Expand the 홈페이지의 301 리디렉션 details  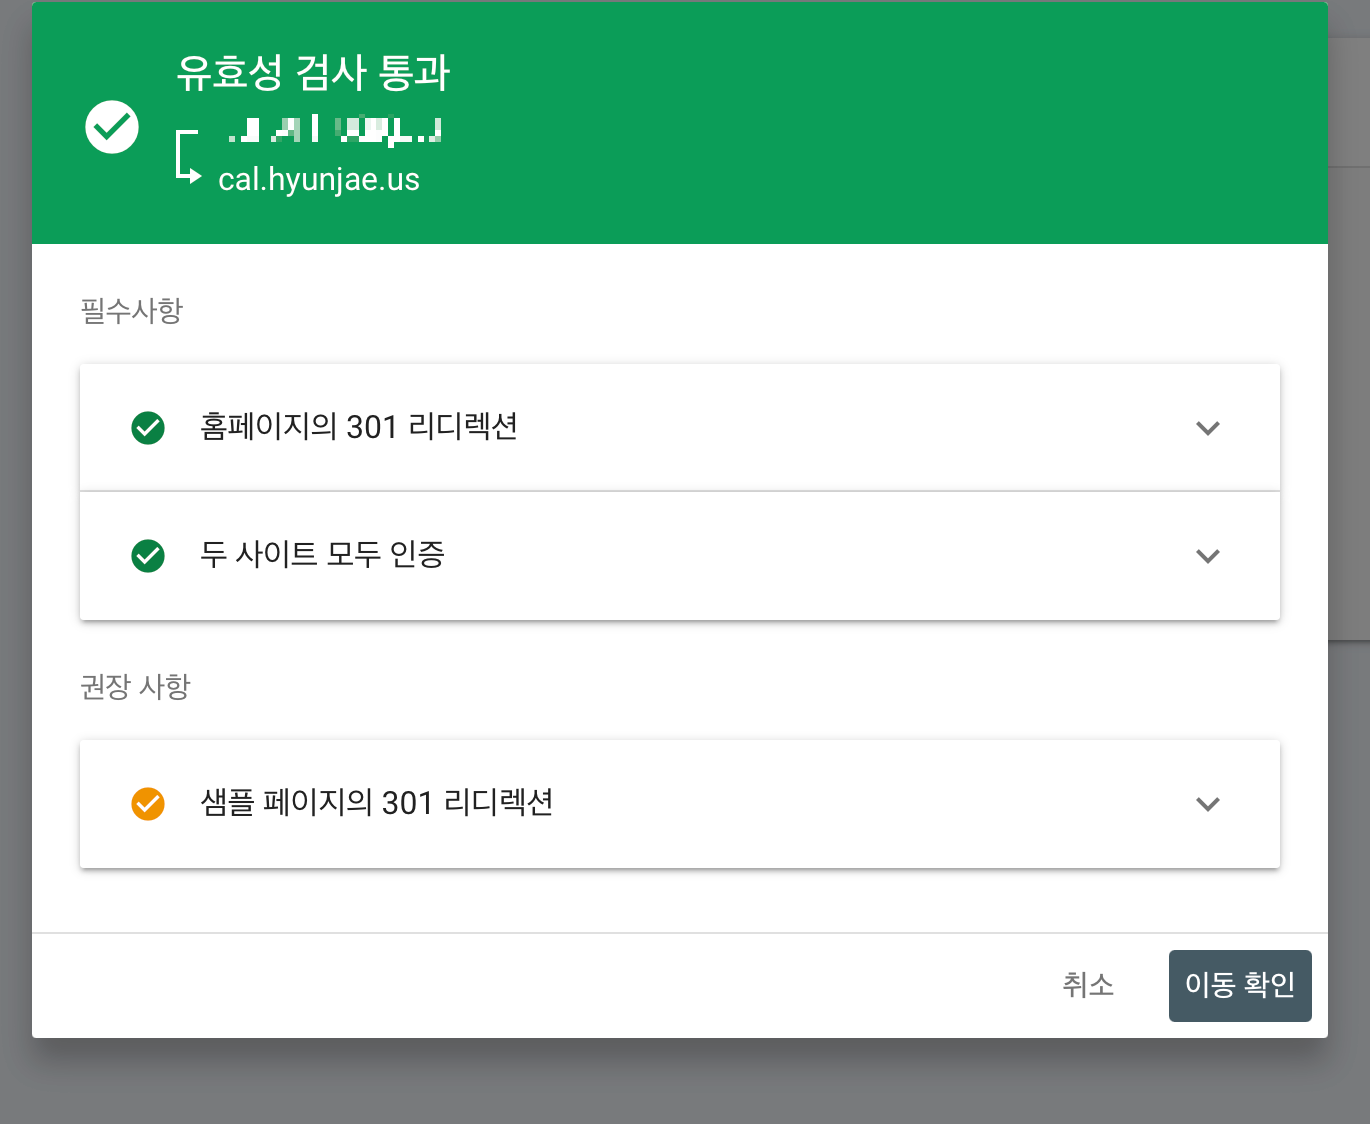1208,428
